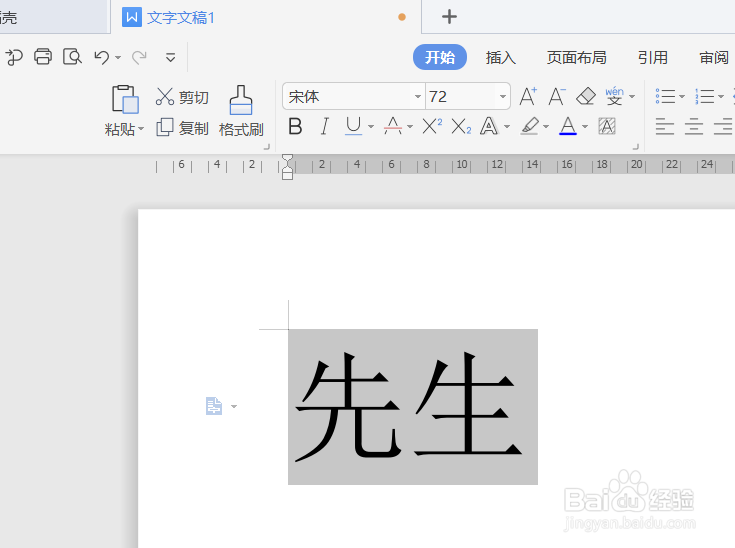Screen dimensions: 735x548
Task: Align text right
Action: [x=723, y=127]
